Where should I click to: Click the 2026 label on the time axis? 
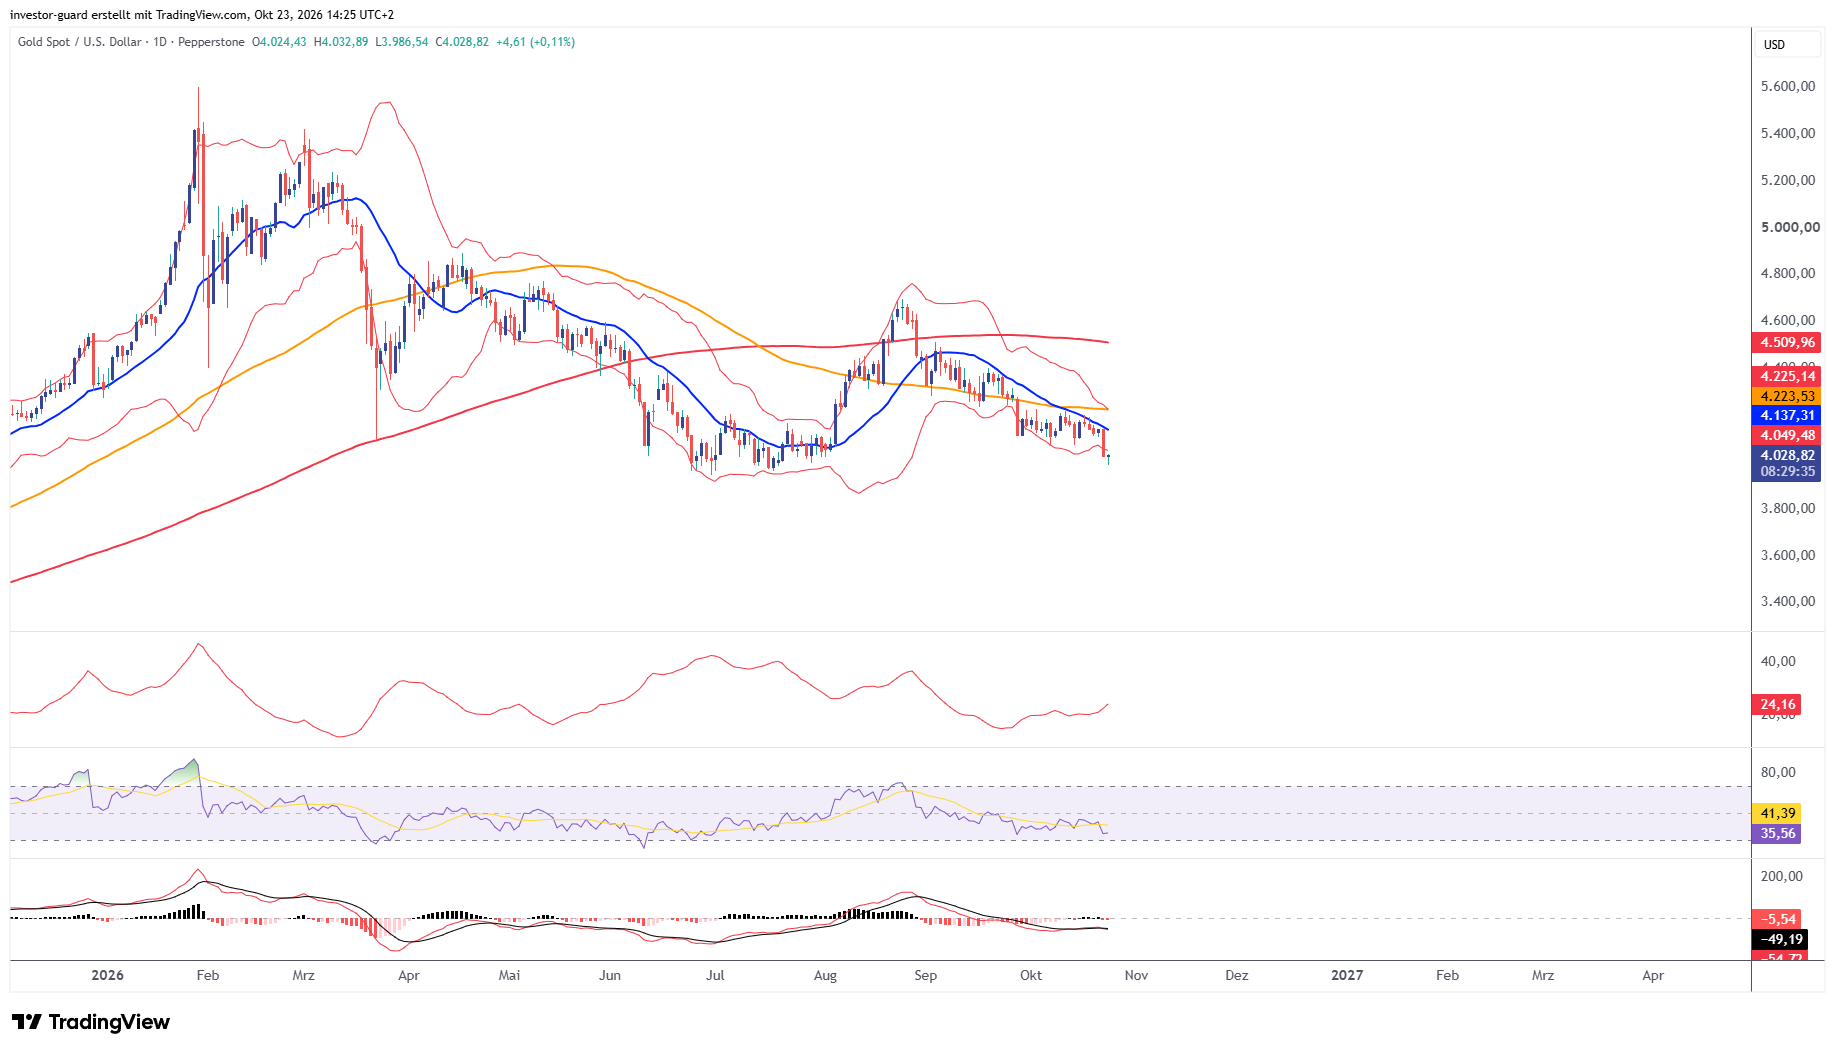107,976
